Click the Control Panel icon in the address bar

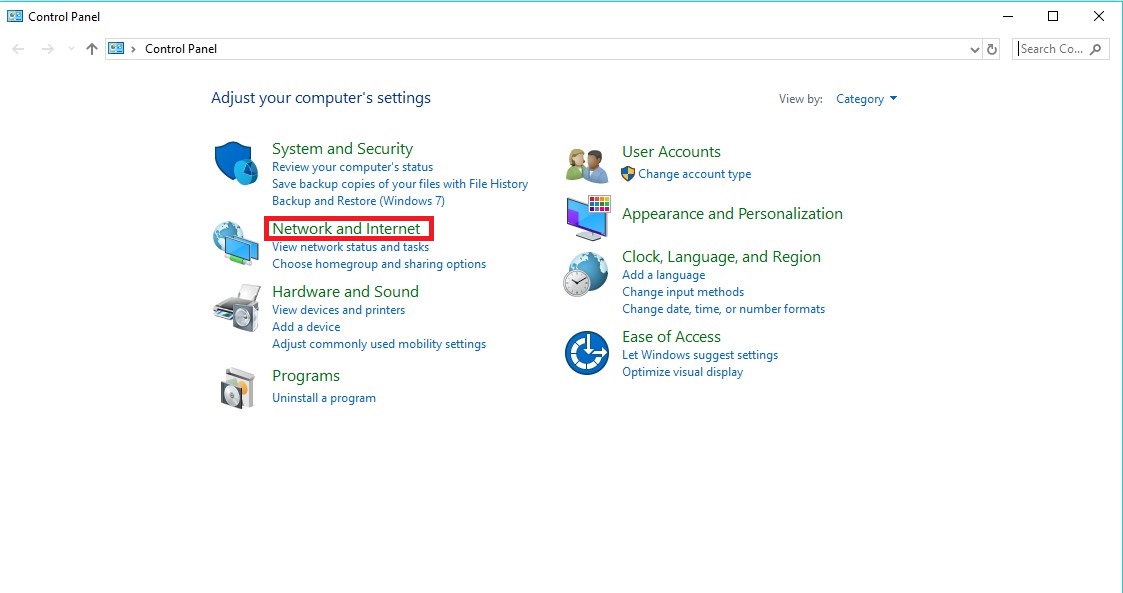[116, 49]
